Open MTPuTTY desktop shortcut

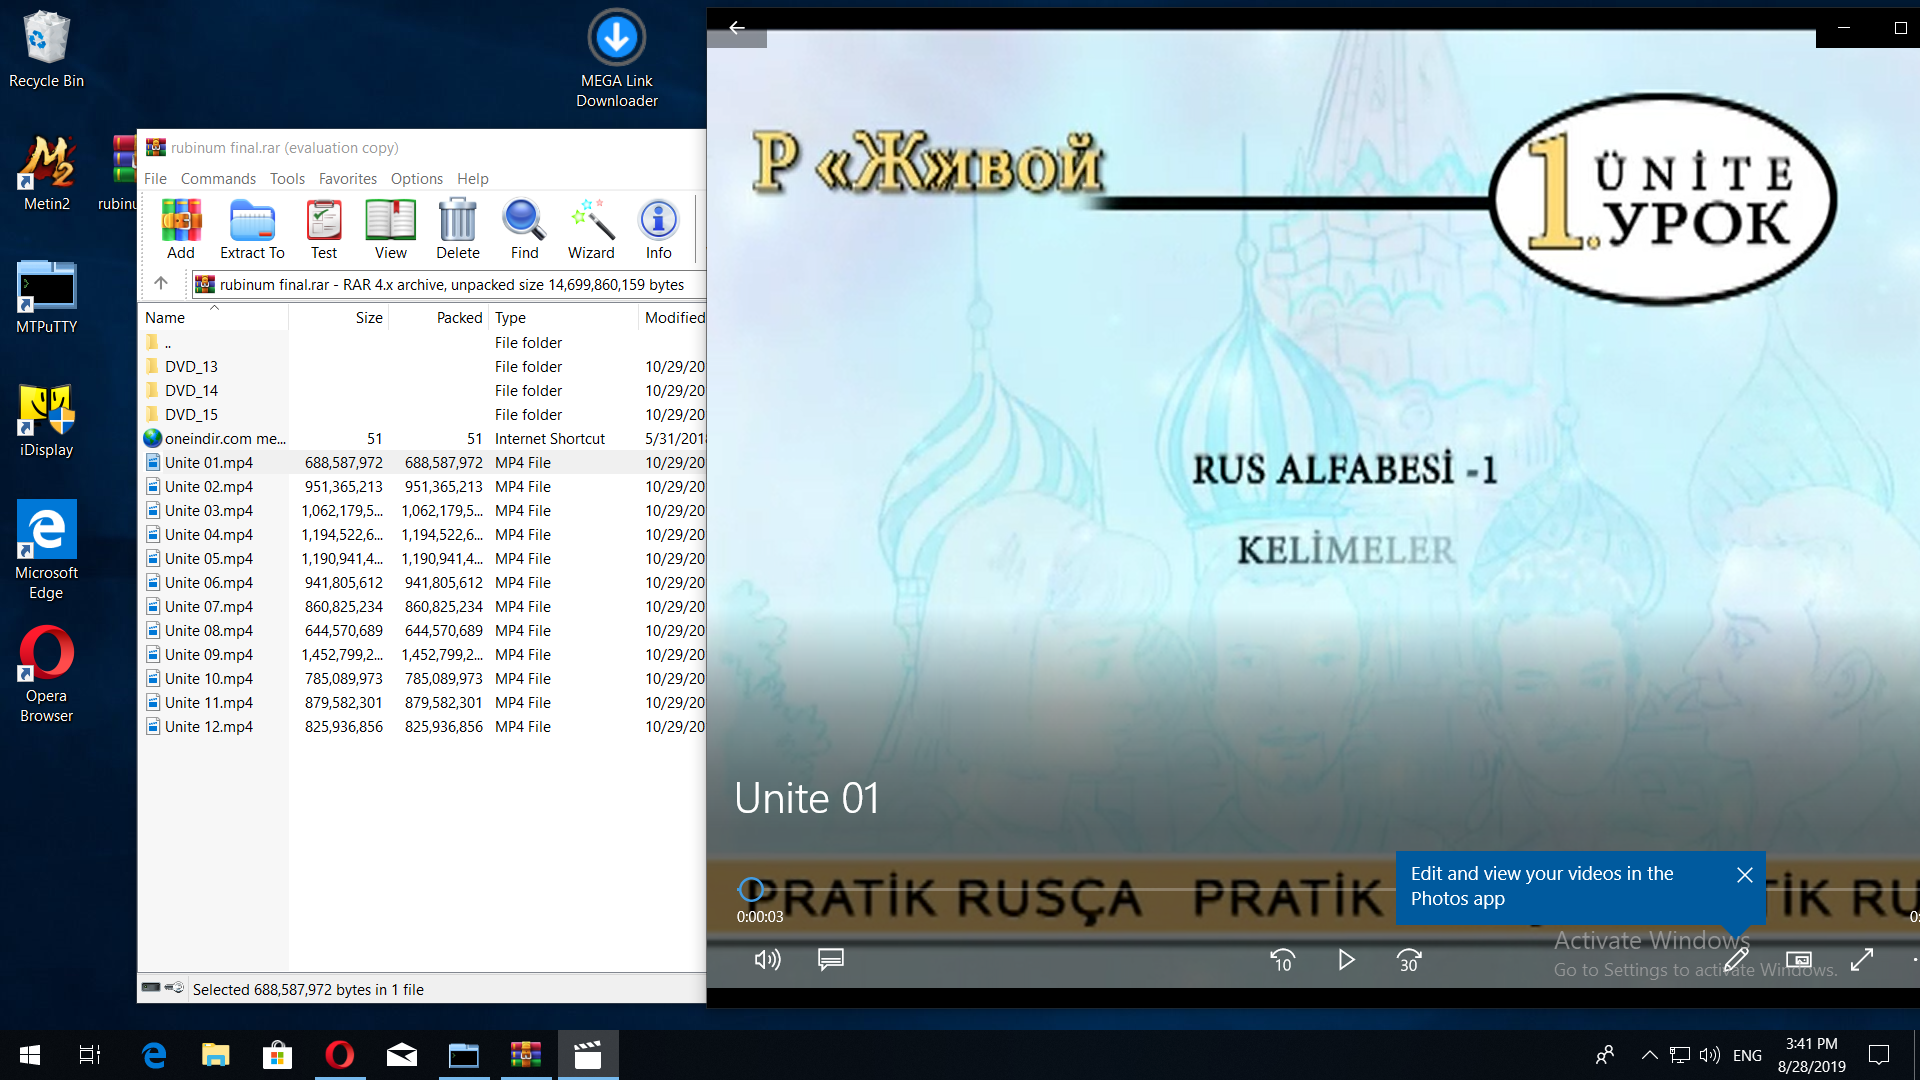pyautogui.click(x=46, y=297)
